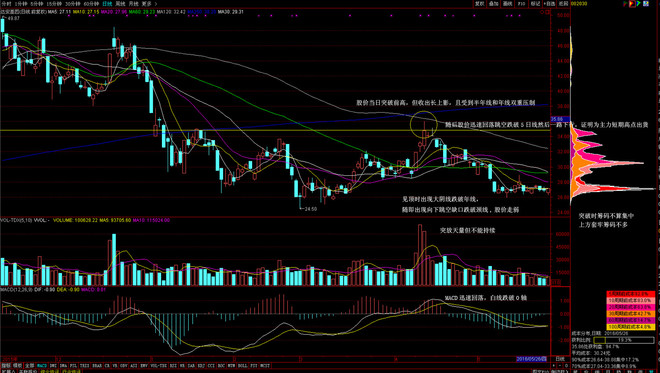Screen dimensions: 660x373
Task: Select the 周线 weekly chart tab
Action: coord(121,3)
